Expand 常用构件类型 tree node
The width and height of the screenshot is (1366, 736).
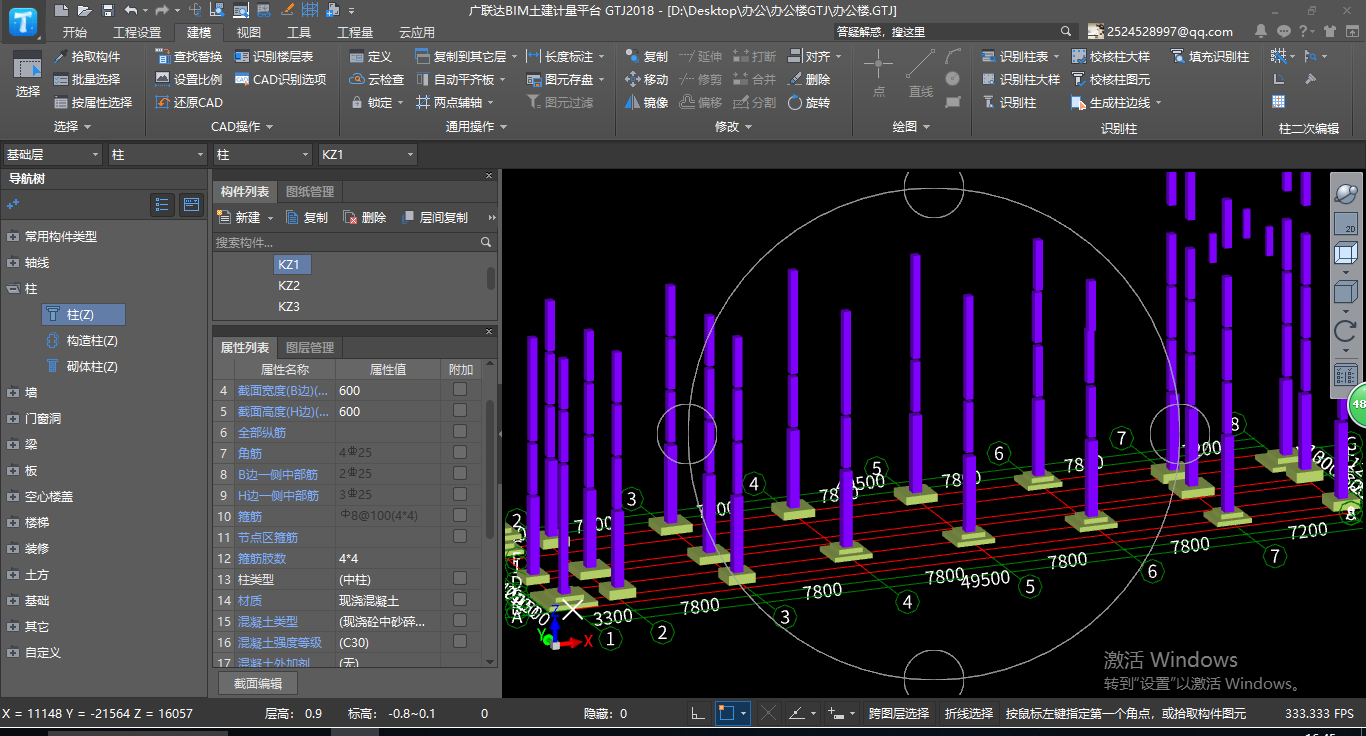point(12,237)
